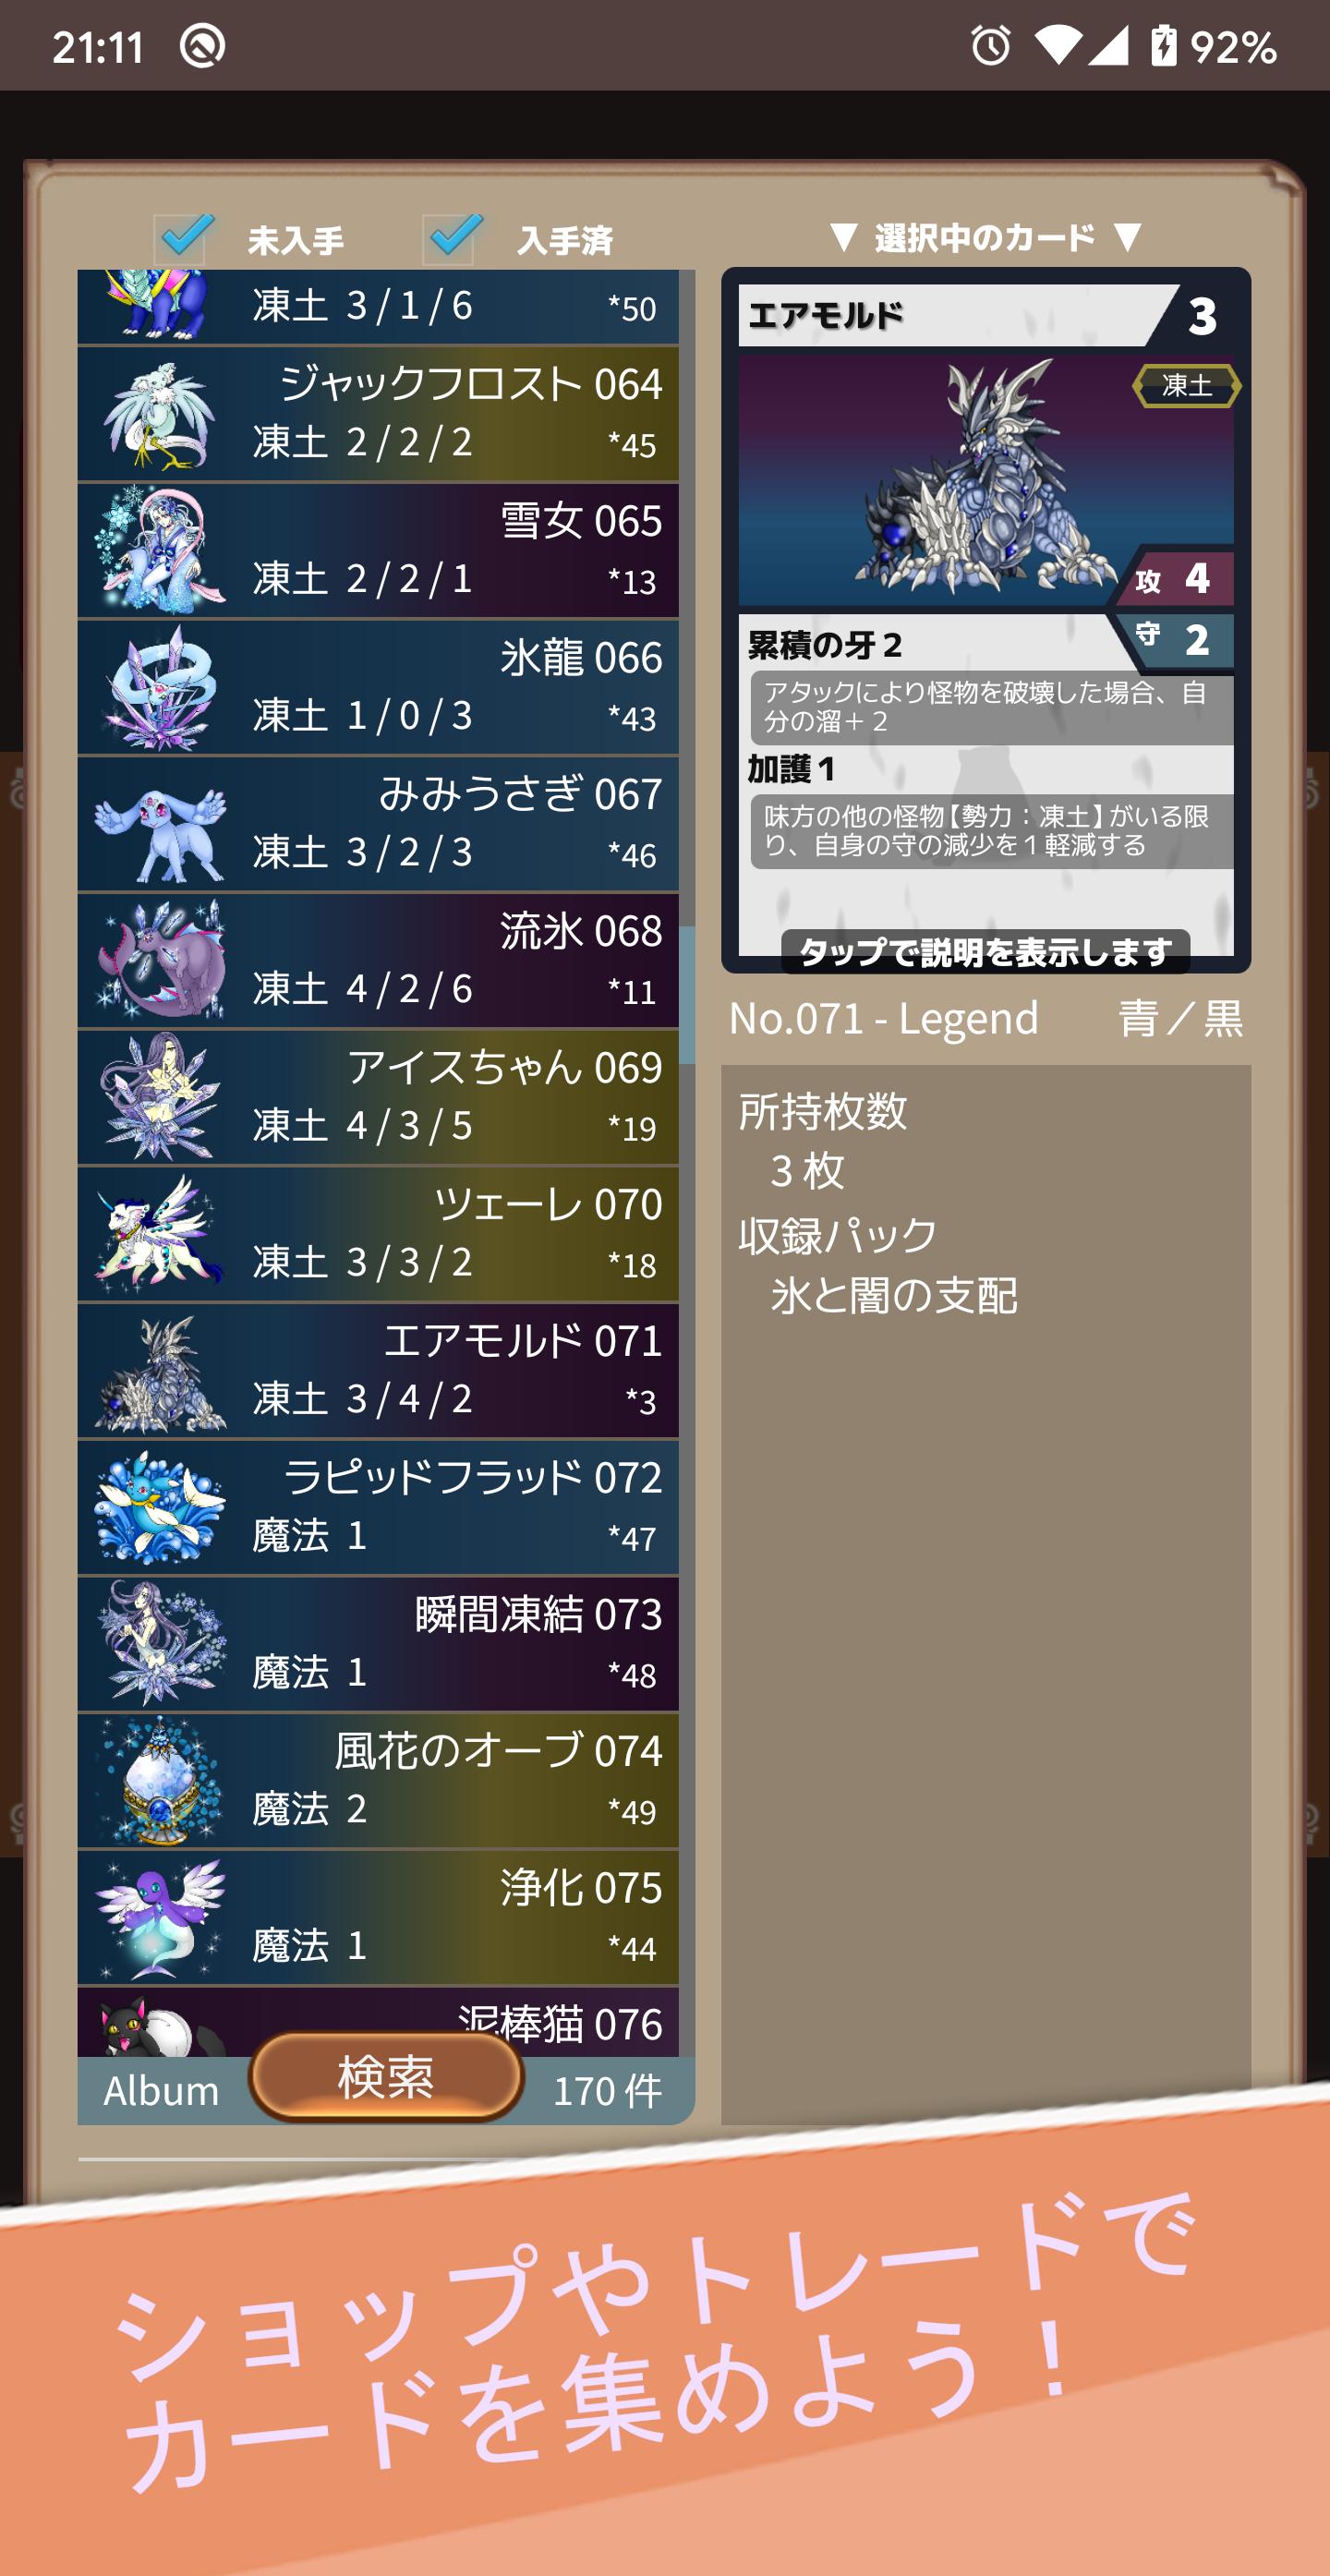Tap the ラピッドフラッド 072 magic card icon

160,1508
